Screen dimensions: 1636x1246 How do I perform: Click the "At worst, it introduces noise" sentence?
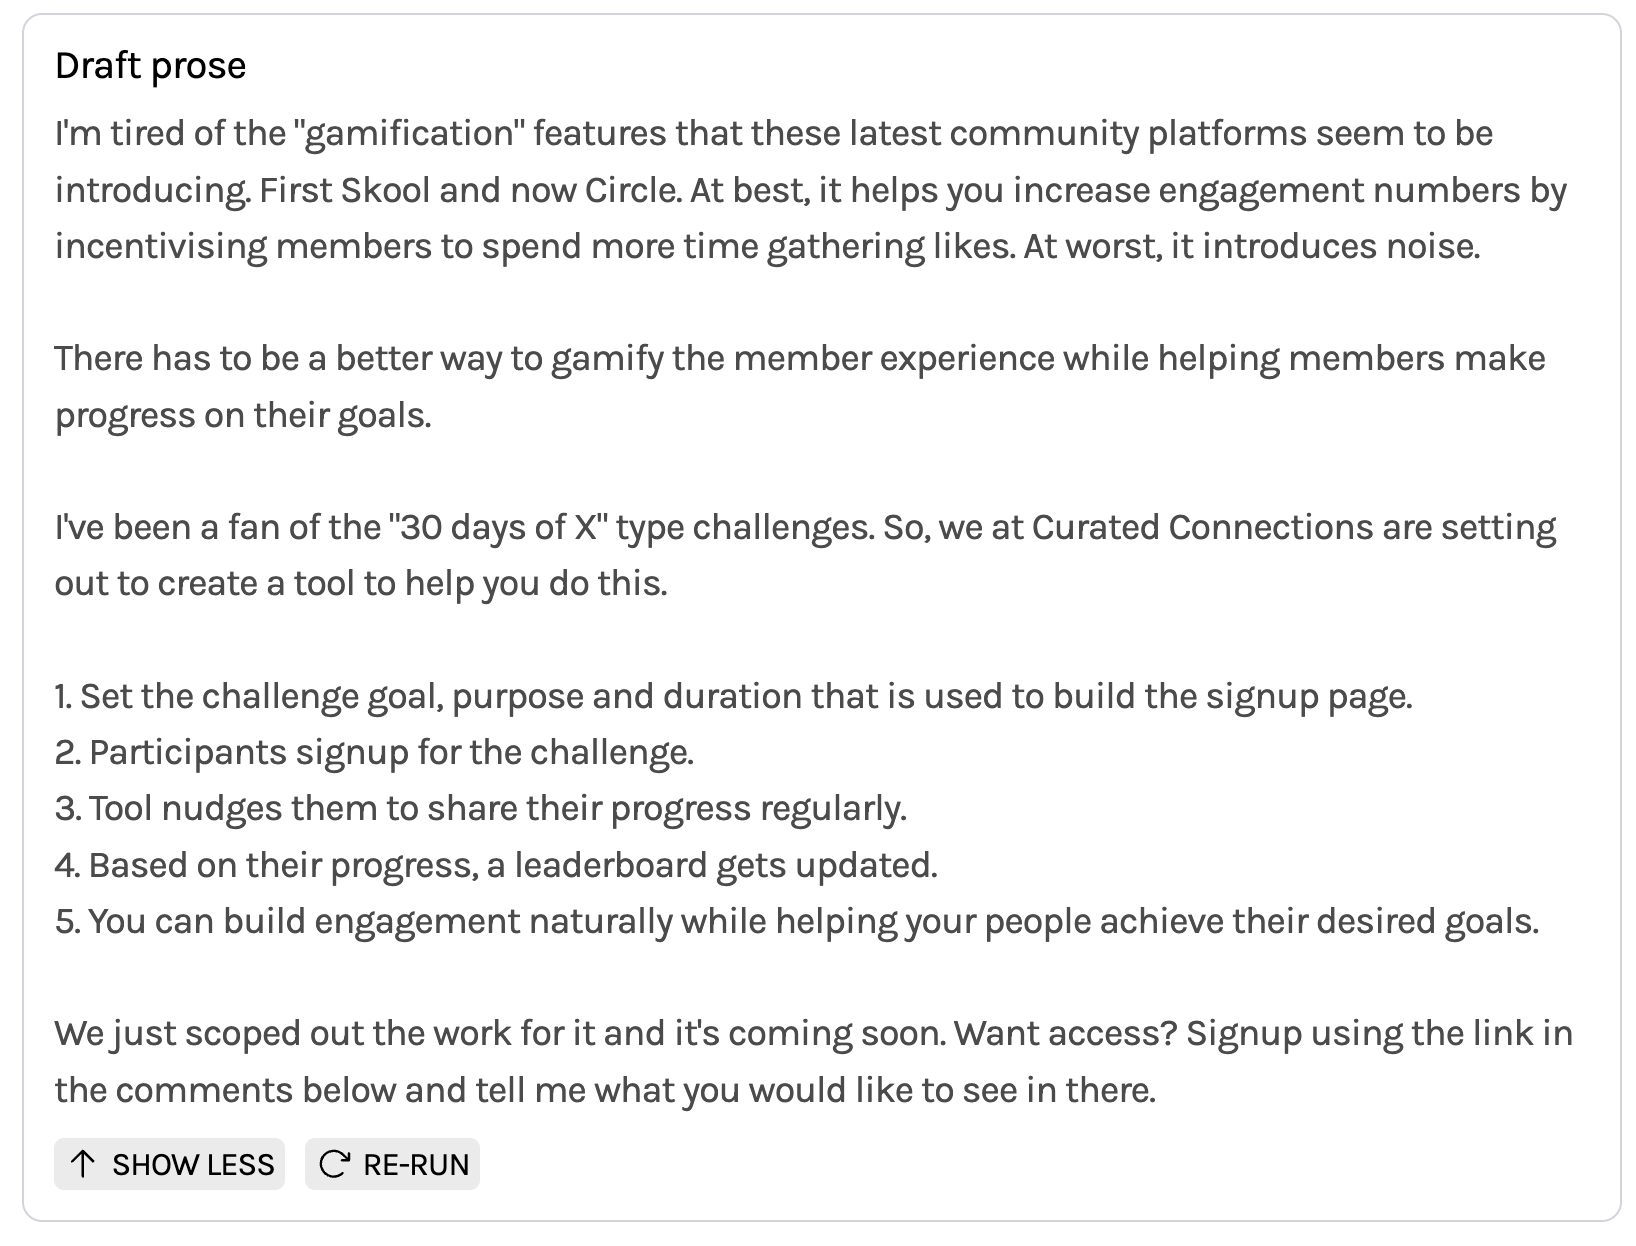click(x=1251, y=246)
